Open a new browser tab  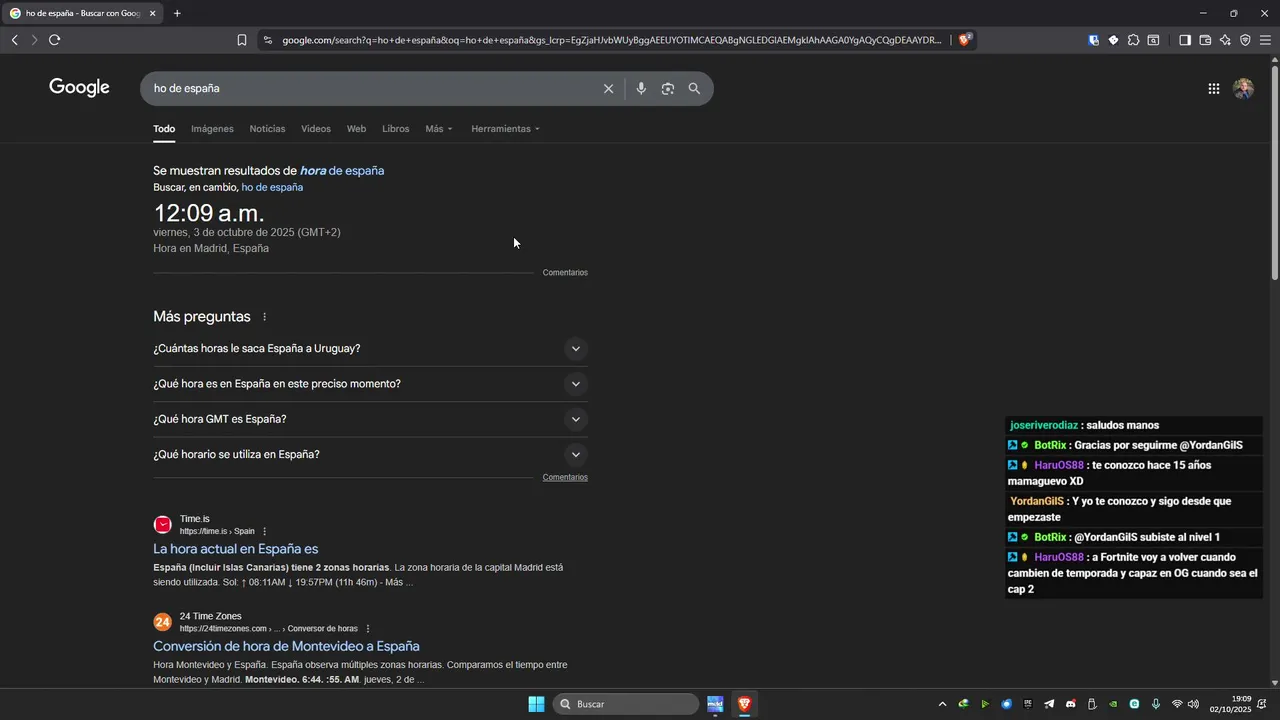(177, 13)
